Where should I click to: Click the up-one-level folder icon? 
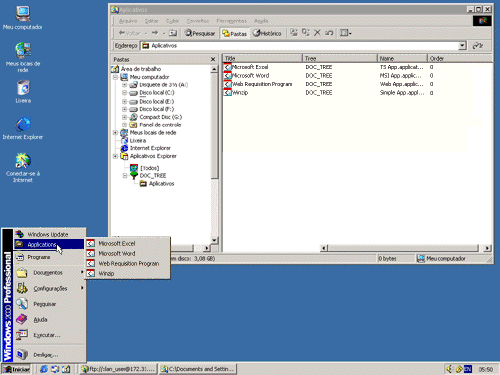coord(173,33)
